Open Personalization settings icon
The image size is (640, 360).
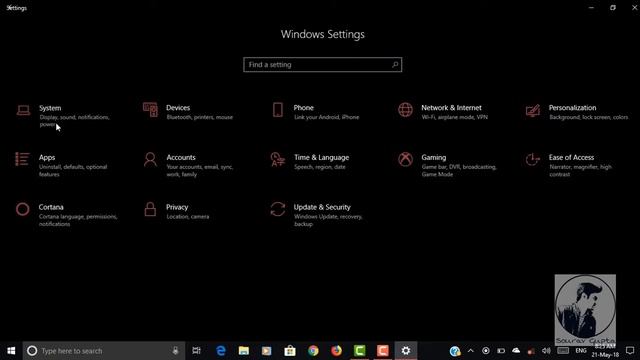(x=533, y=110)
